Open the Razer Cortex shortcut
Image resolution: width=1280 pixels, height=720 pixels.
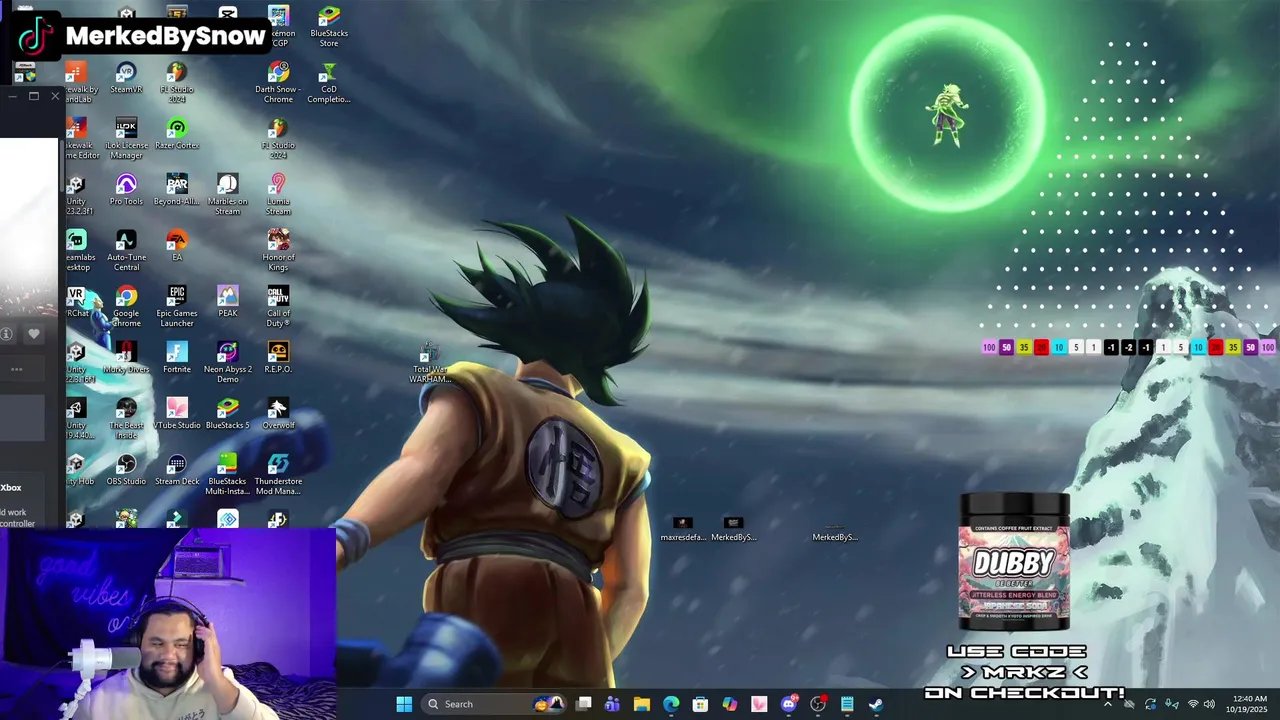(x=177, y=134)
